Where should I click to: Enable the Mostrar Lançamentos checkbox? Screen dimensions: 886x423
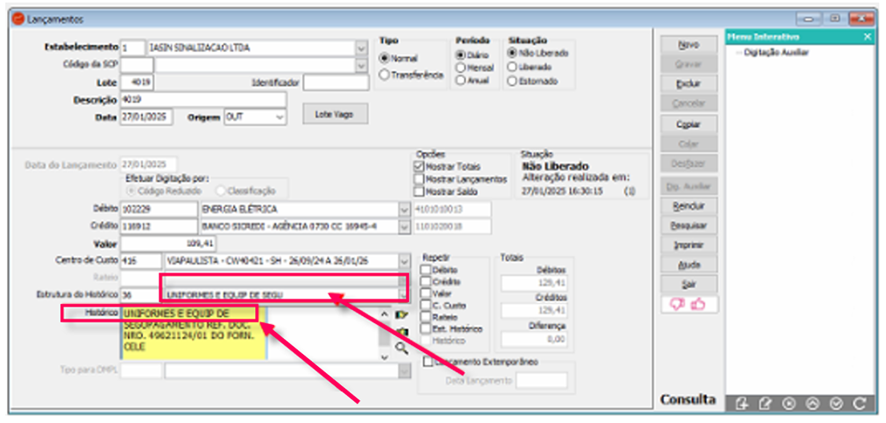(x=419, y=178)
